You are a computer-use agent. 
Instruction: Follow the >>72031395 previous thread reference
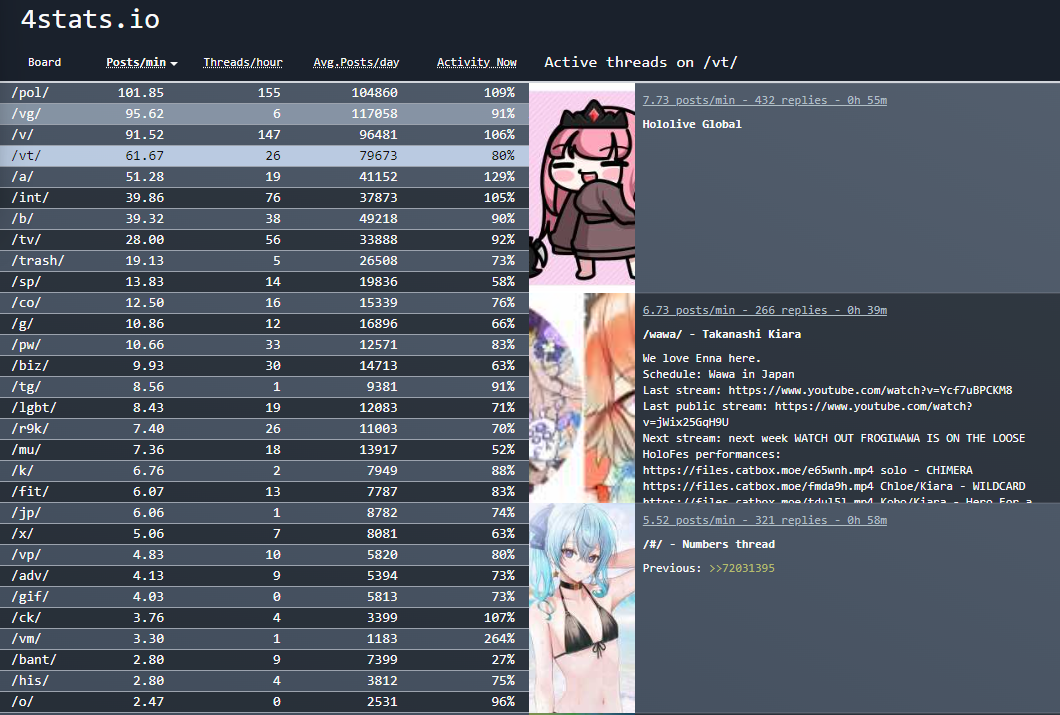click(x=742, y=568)
